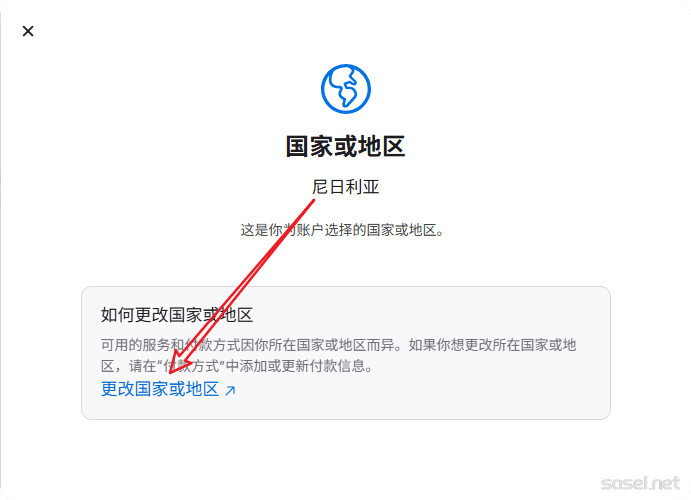Click the blue globe icon
Viewport: 691px width, 500px height.
pyautogui.click(x=346, y=89)
